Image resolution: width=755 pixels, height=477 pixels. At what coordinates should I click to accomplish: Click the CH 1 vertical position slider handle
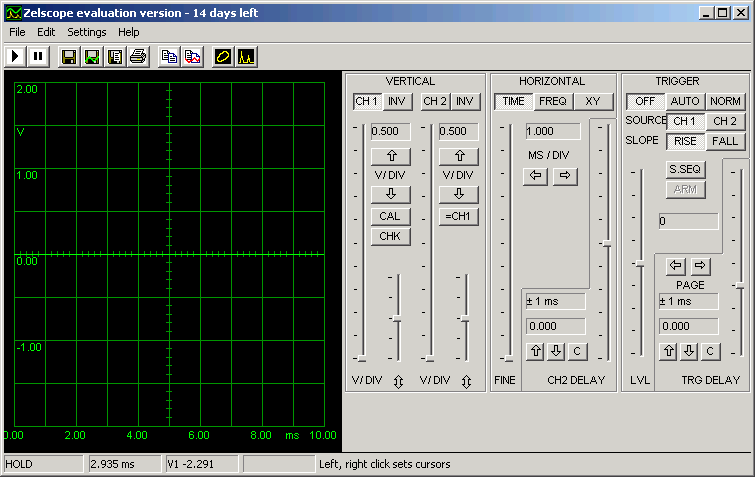[x=398, y=319]
